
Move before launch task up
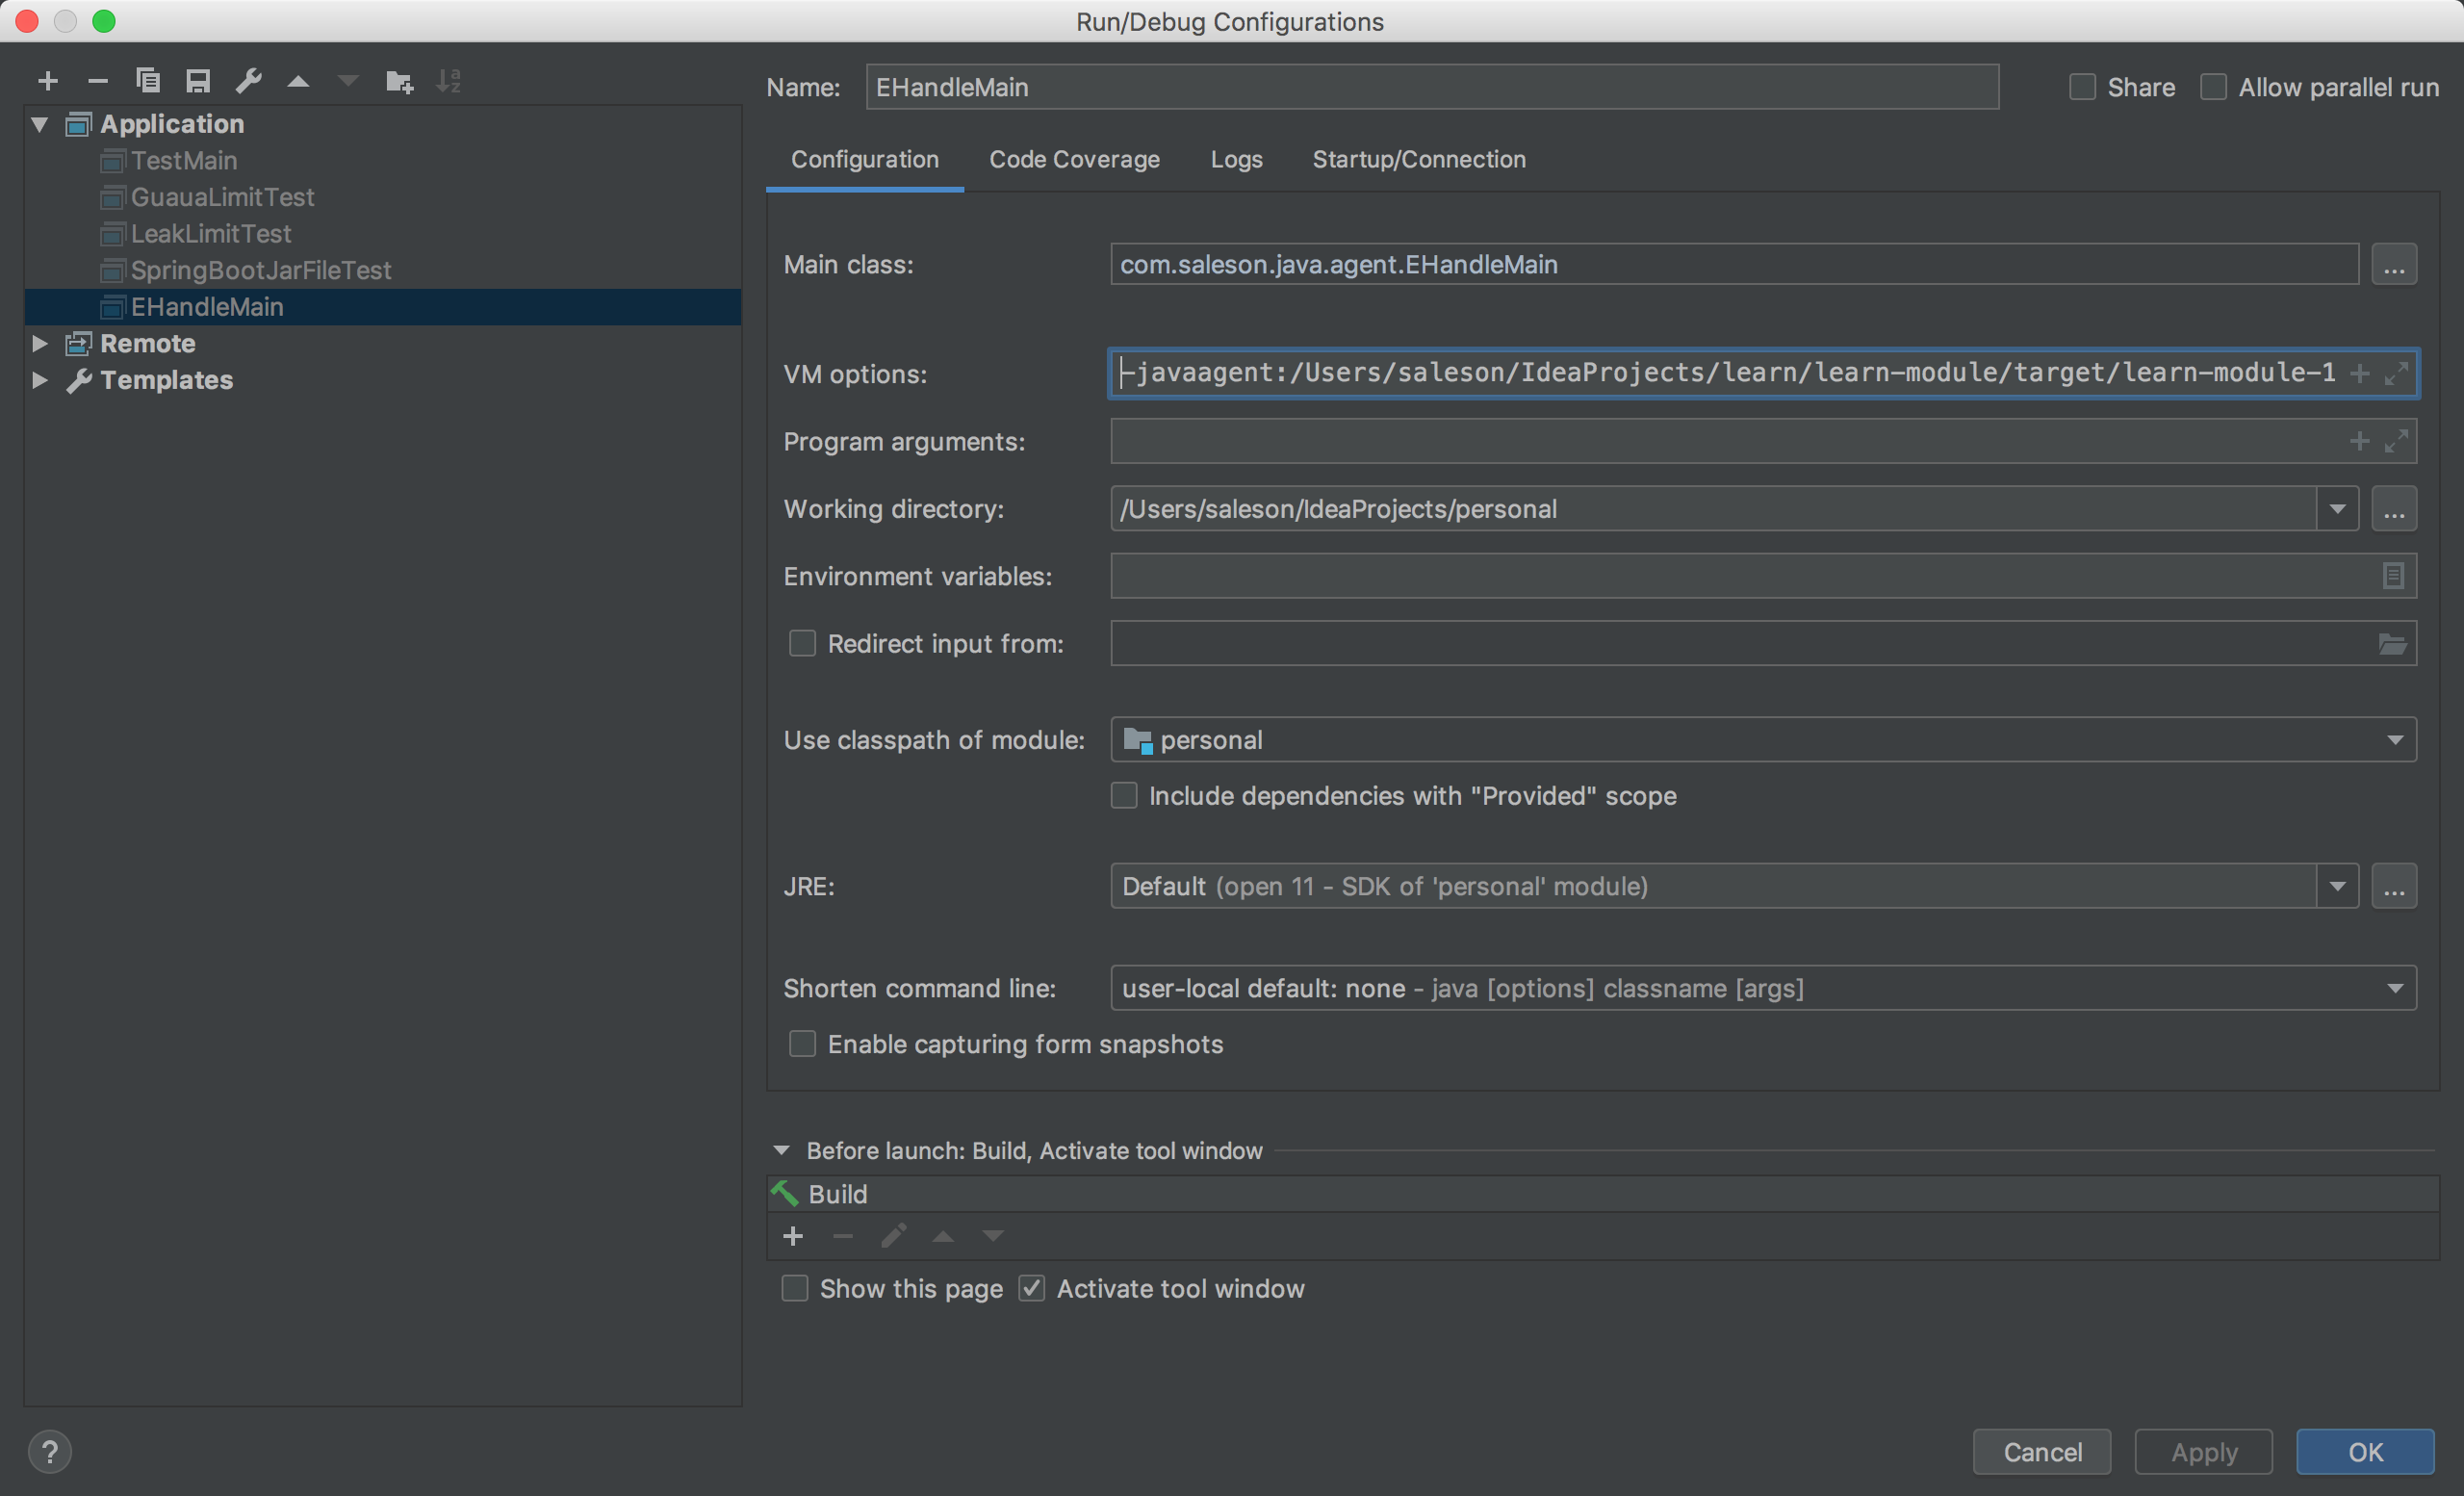point(943,1237)
